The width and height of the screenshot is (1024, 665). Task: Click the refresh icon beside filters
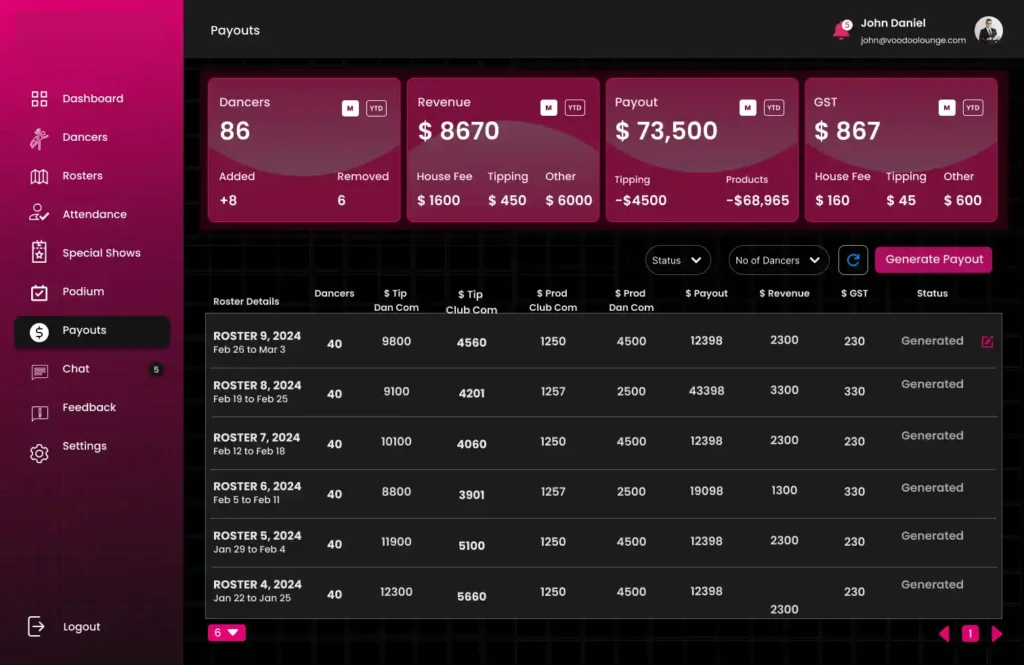(x=853, y=260)
